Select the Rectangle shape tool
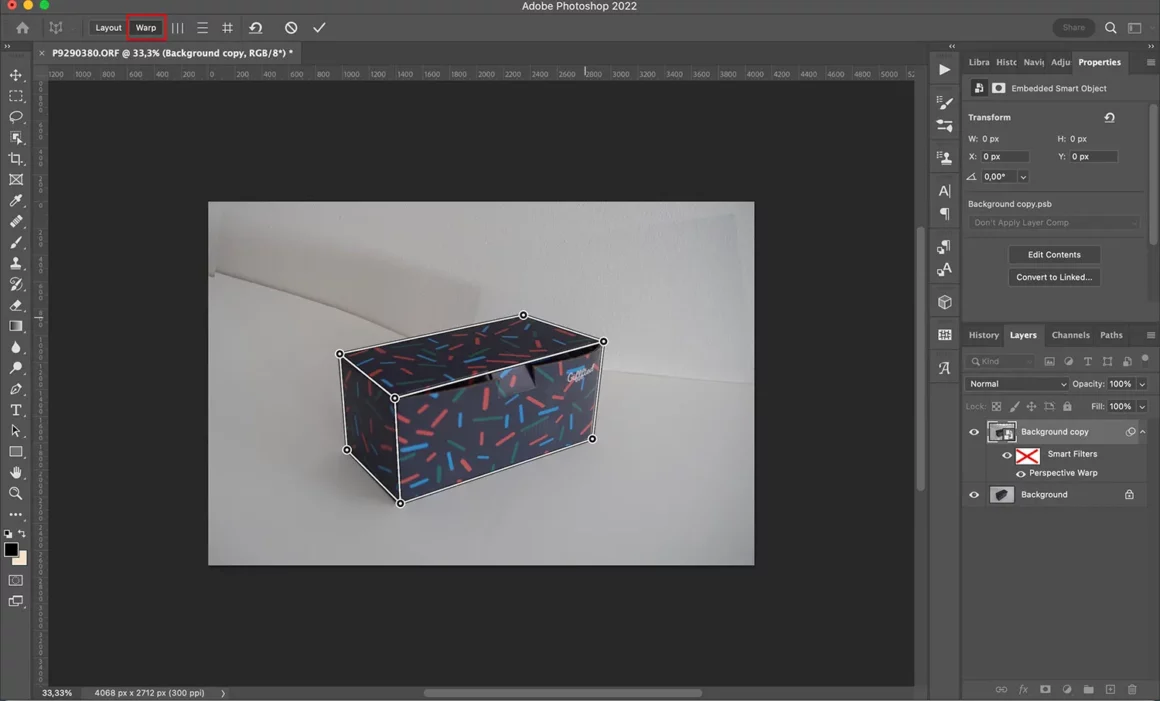 (x=16, y=451)
